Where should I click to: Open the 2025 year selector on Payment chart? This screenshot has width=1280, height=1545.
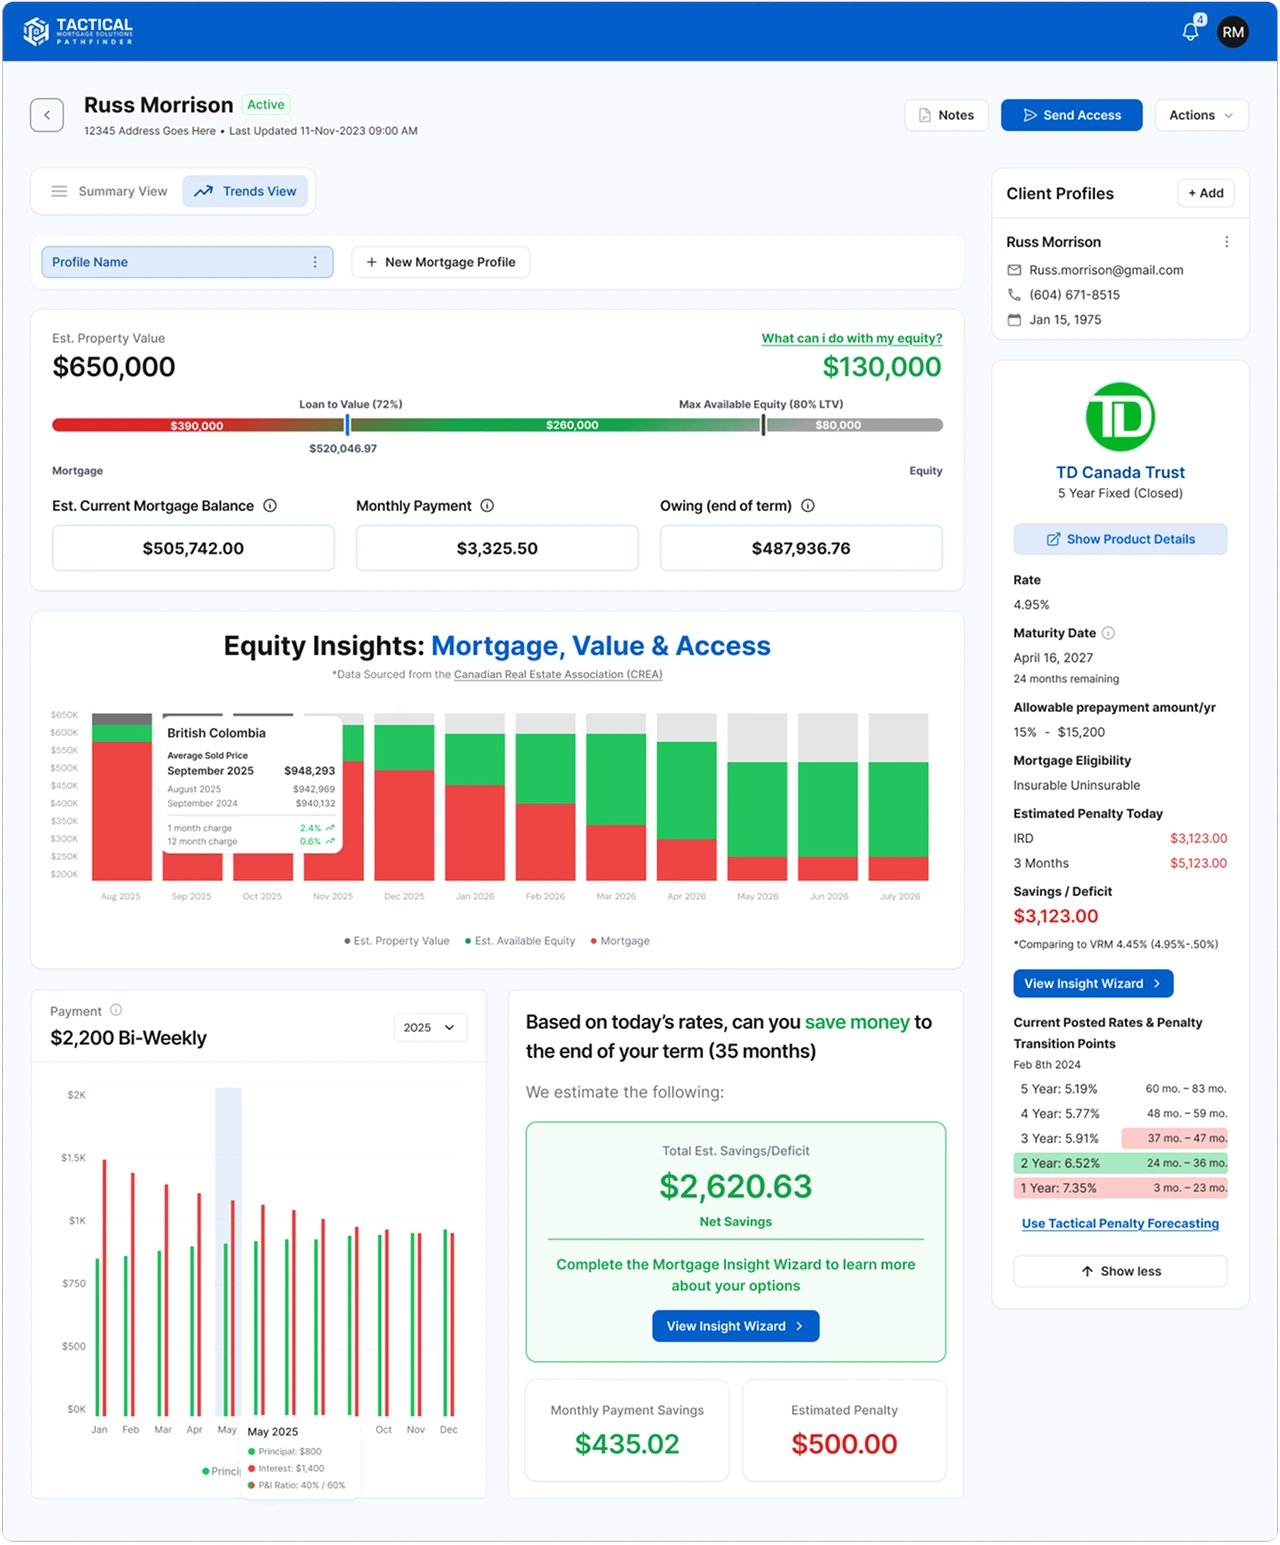point(430,1027)
